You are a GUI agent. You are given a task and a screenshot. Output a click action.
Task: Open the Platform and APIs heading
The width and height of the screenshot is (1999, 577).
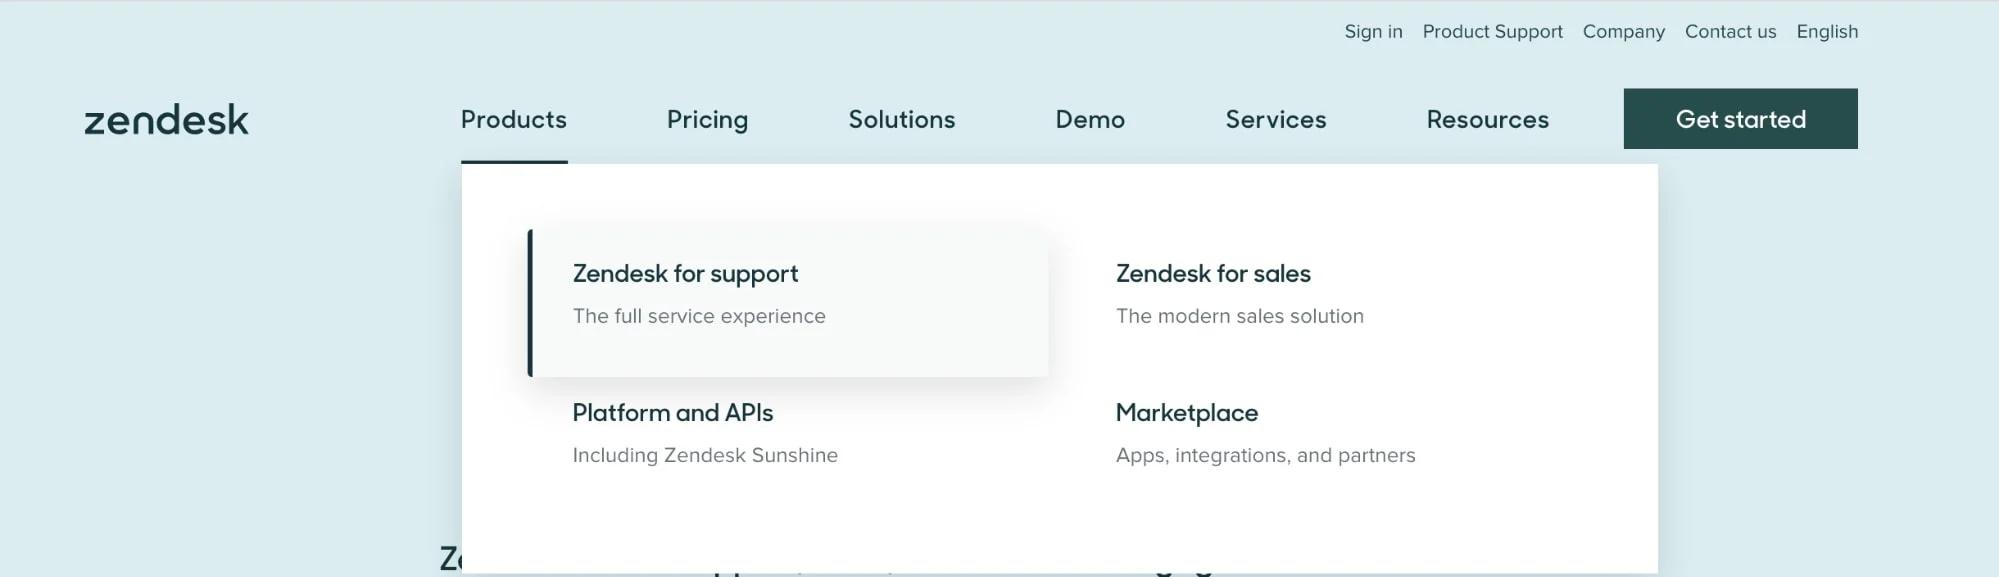tap(672, 413)
